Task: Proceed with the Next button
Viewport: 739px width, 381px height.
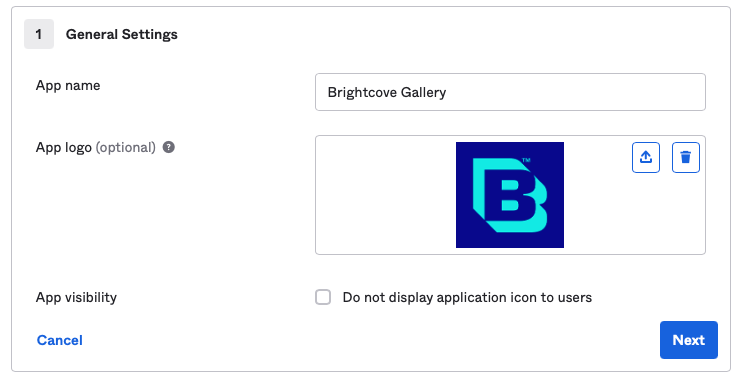Action: pyautogui.click(x=689, y=340)
